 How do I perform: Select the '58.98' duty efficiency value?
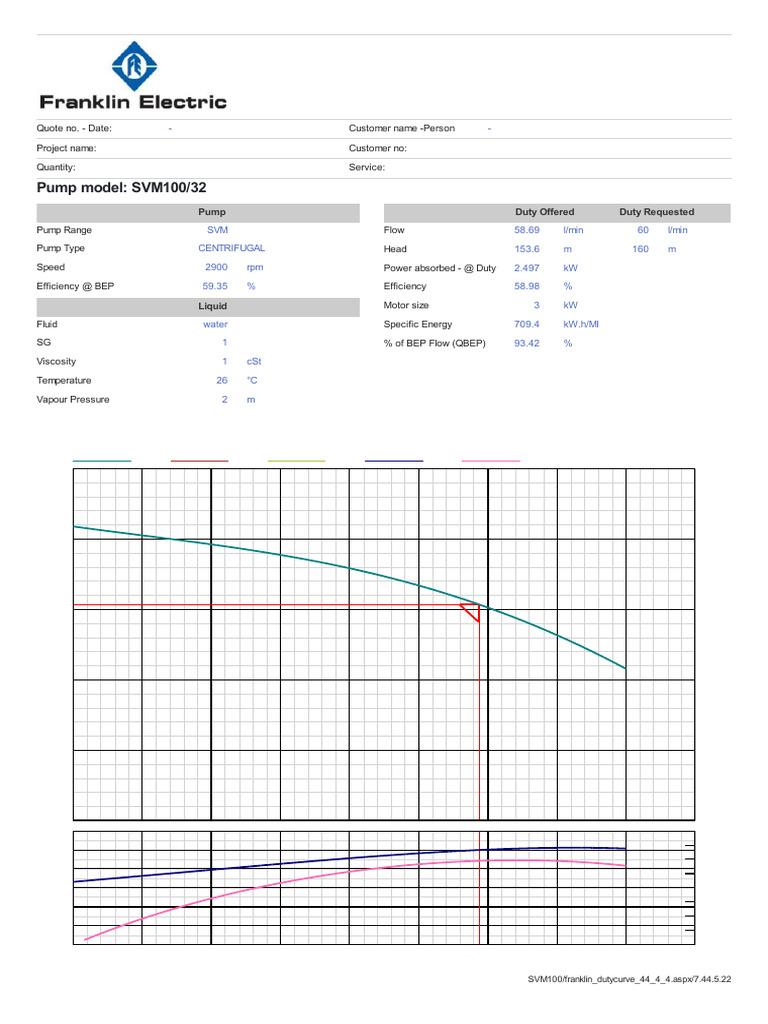click(x=527, y=286)
